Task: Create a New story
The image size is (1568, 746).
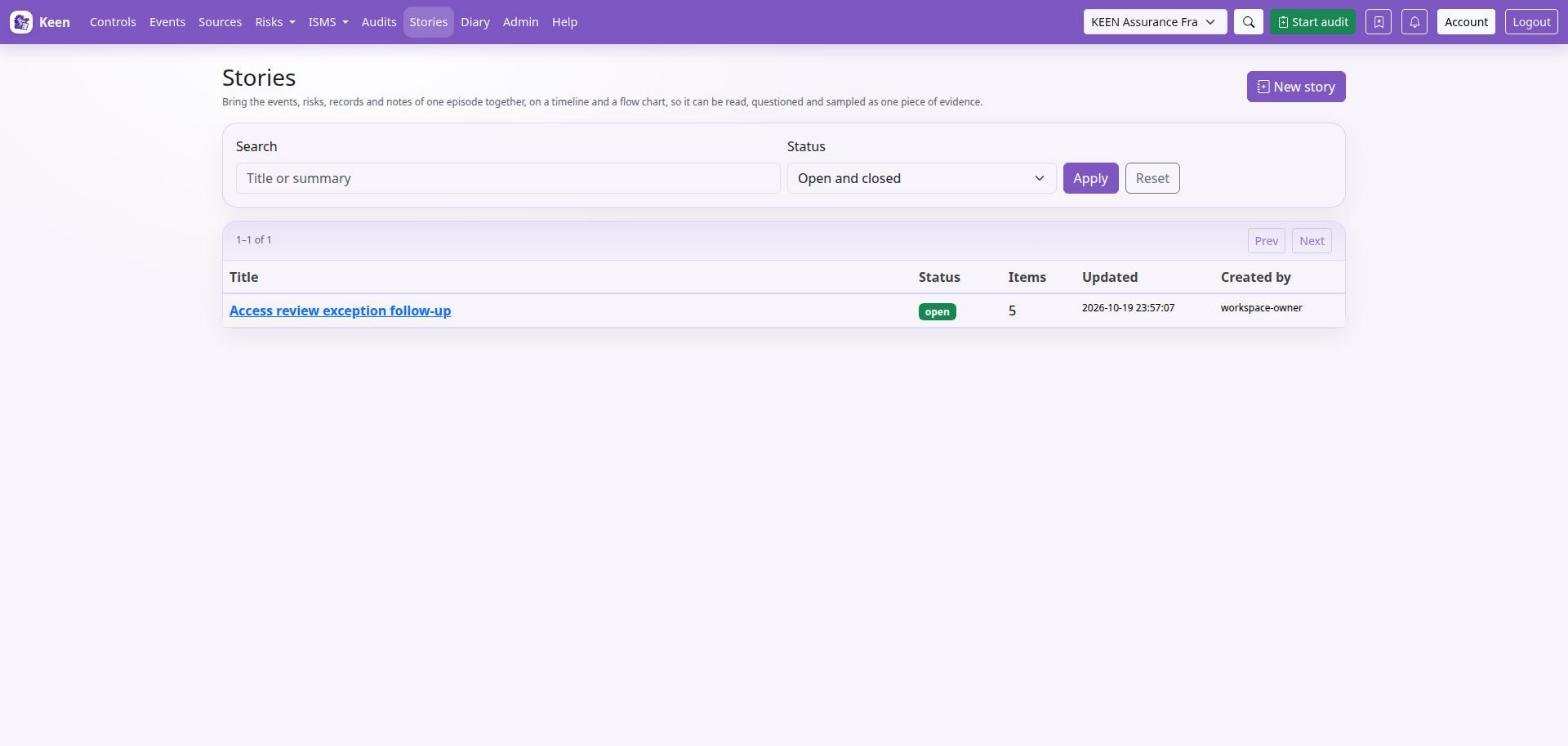Action: point(1296,87)
